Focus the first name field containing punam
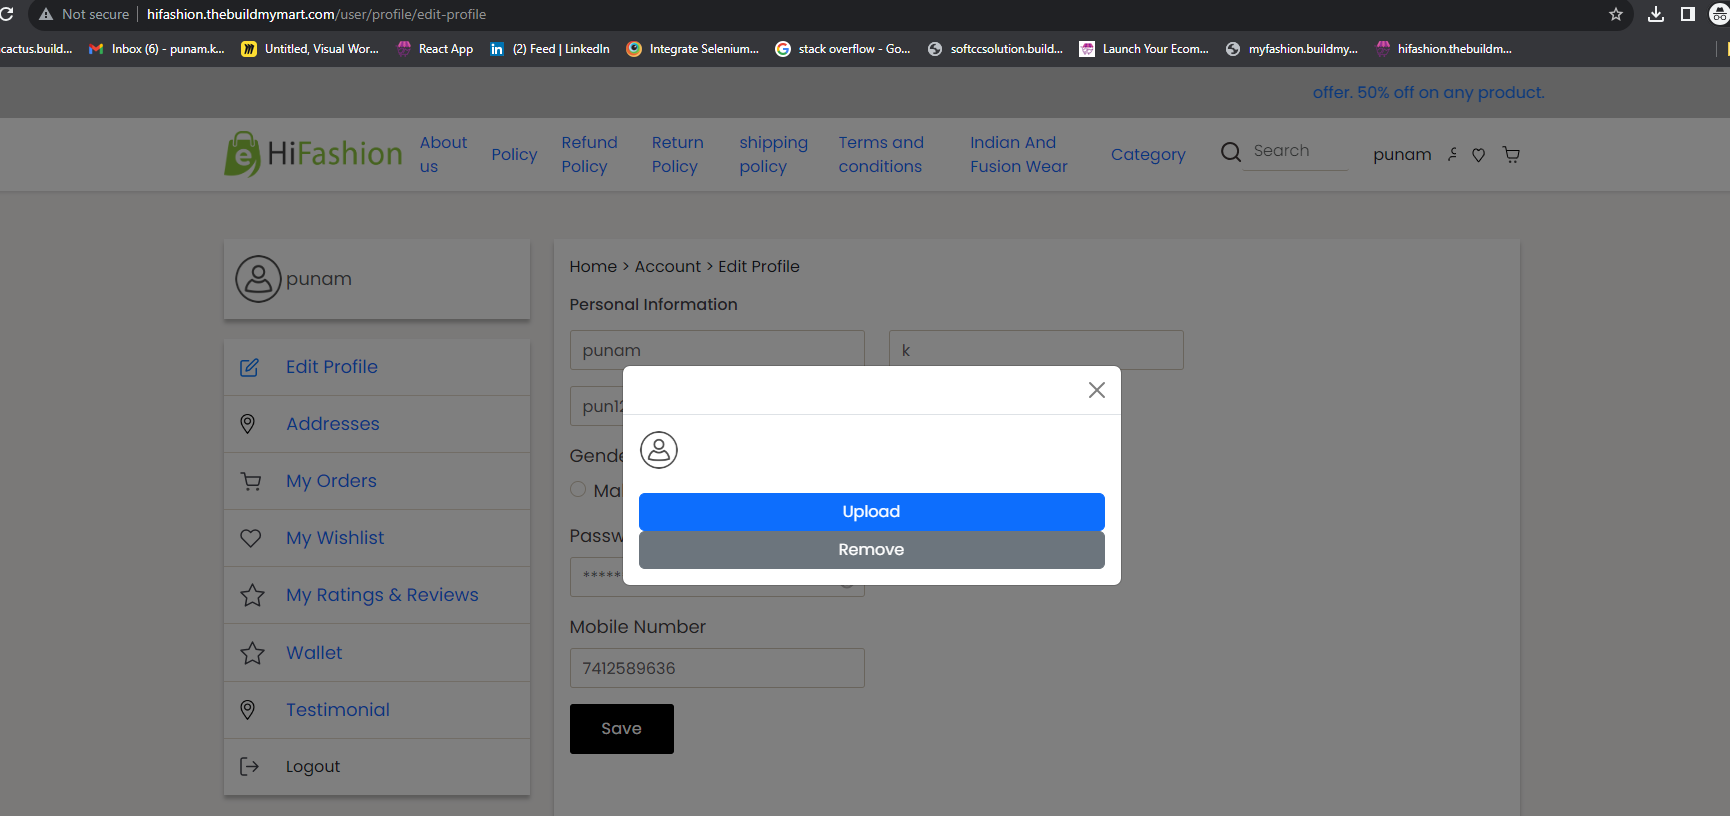 717,350
